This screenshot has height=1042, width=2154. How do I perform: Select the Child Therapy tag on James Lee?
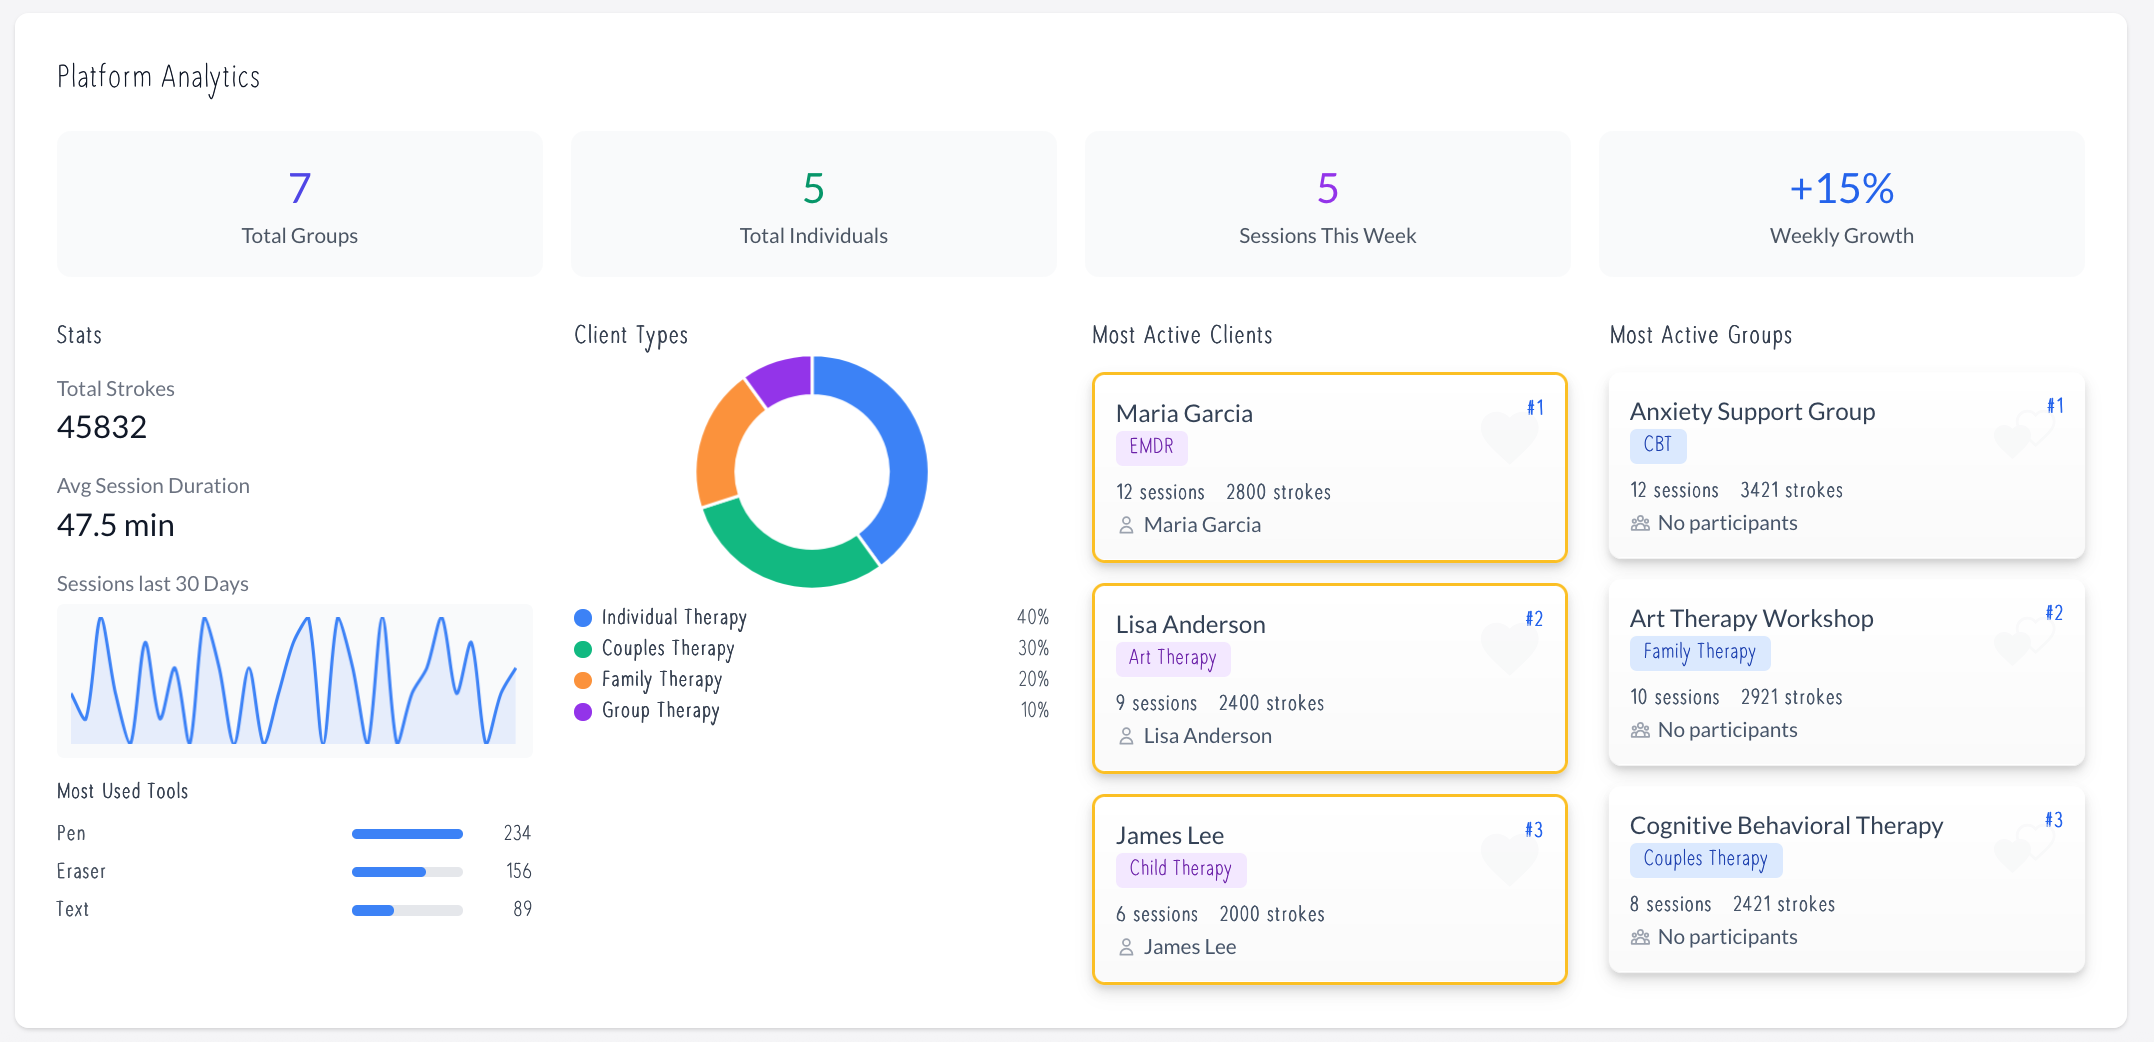pyautogui.click(x=1180, y=869)
